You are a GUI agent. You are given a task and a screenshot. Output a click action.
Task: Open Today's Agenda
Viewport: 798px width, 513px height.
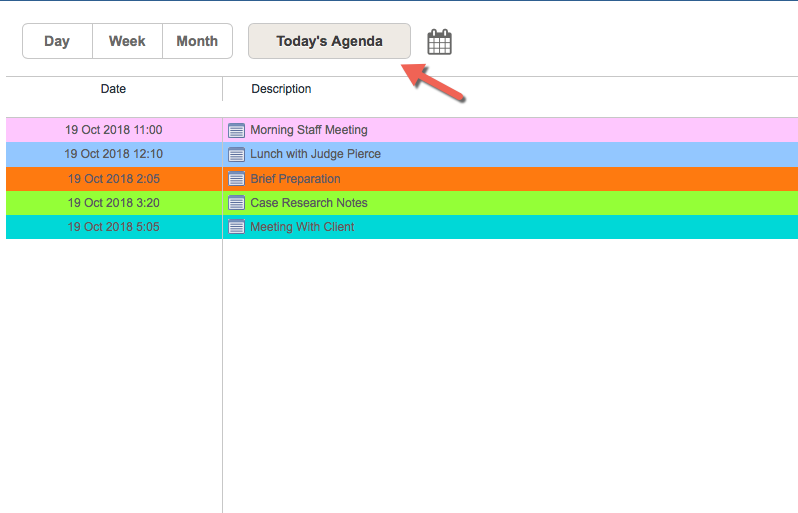[x=329, y=41]
